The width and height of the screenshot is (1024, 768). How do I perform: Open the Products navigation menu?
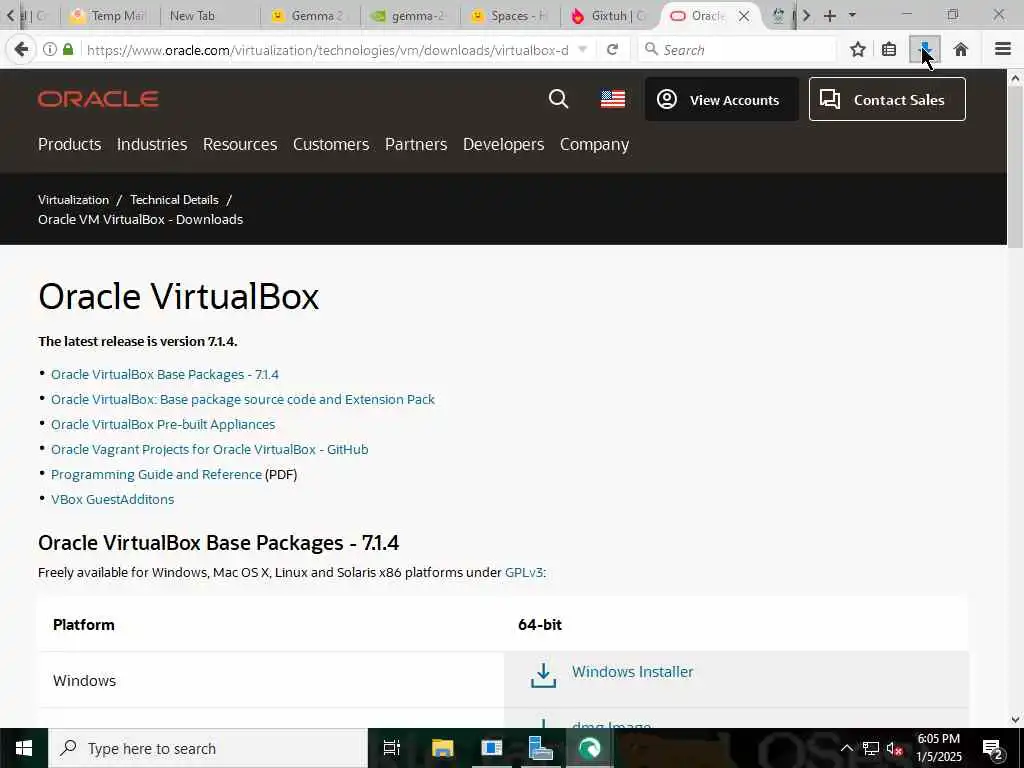(69, 144)
